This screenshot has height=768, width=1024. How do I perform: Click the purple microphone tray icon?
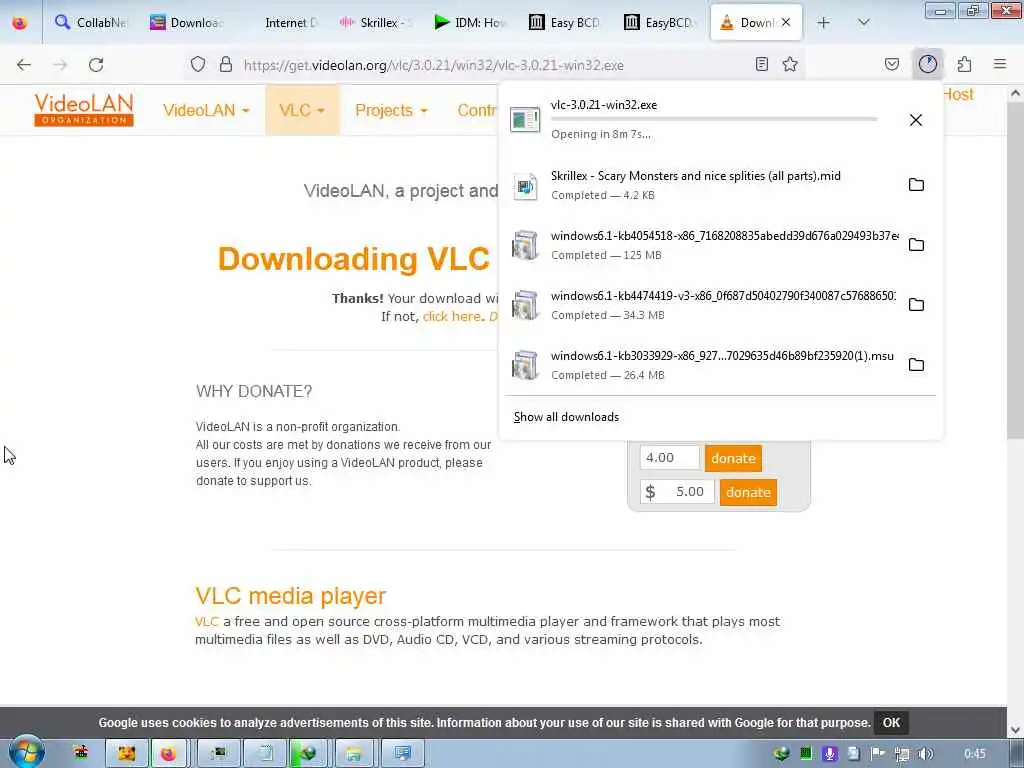point(829,754)
